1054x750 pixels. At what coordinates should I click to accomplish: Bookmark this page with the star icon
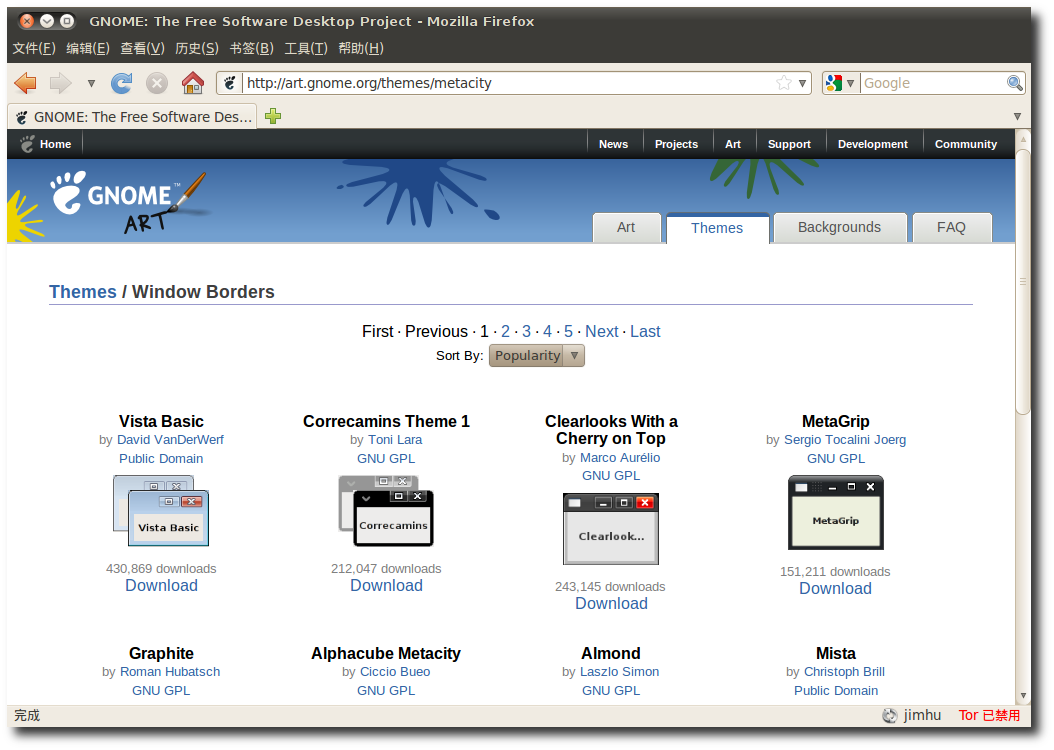tap(784, 83)
